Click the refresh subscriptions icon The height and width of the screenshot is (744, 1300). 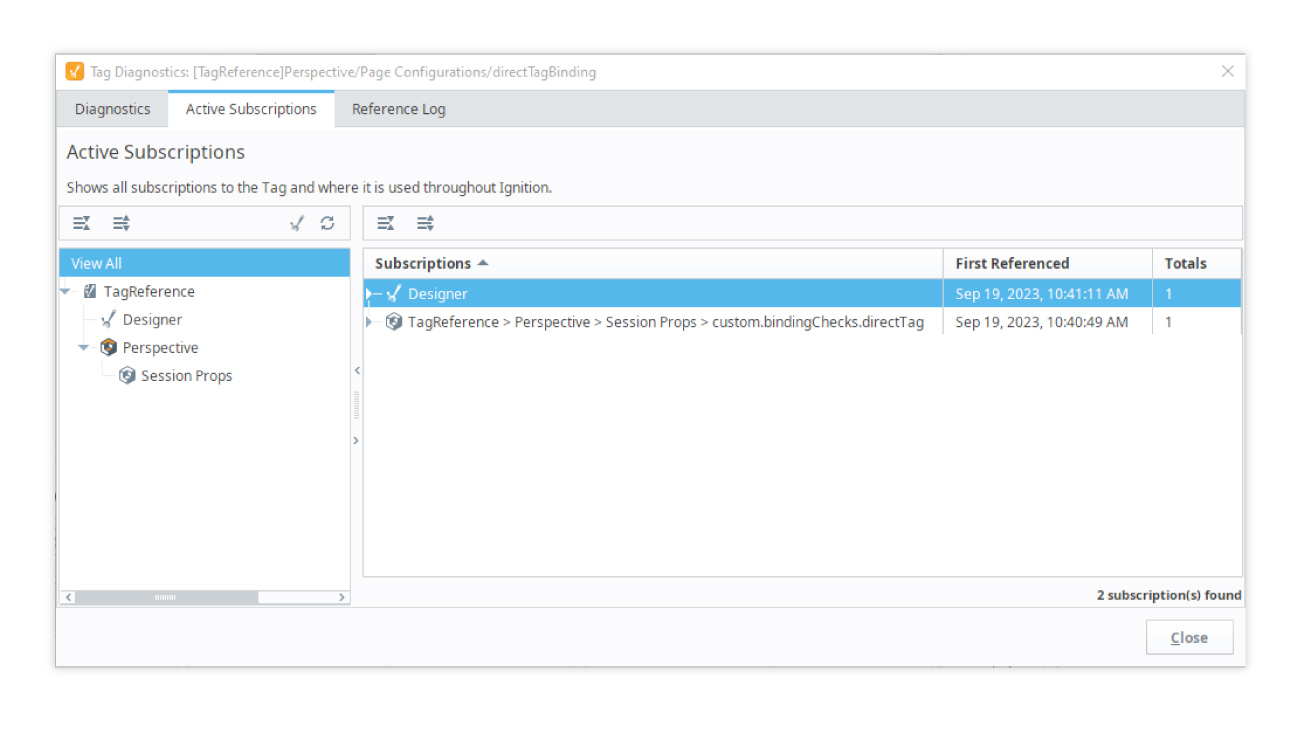tap(327, 223)
